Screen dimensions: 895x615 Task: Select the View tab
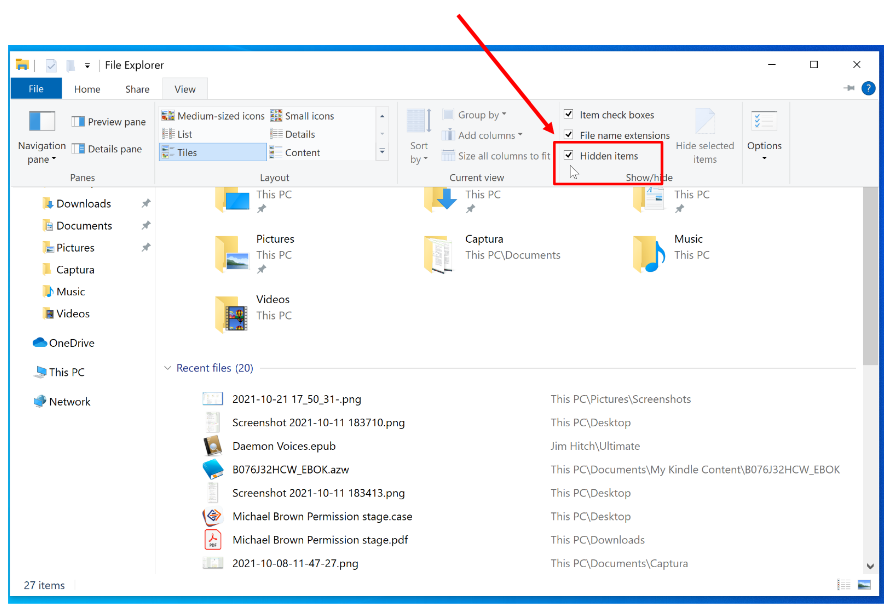point(185,89)
